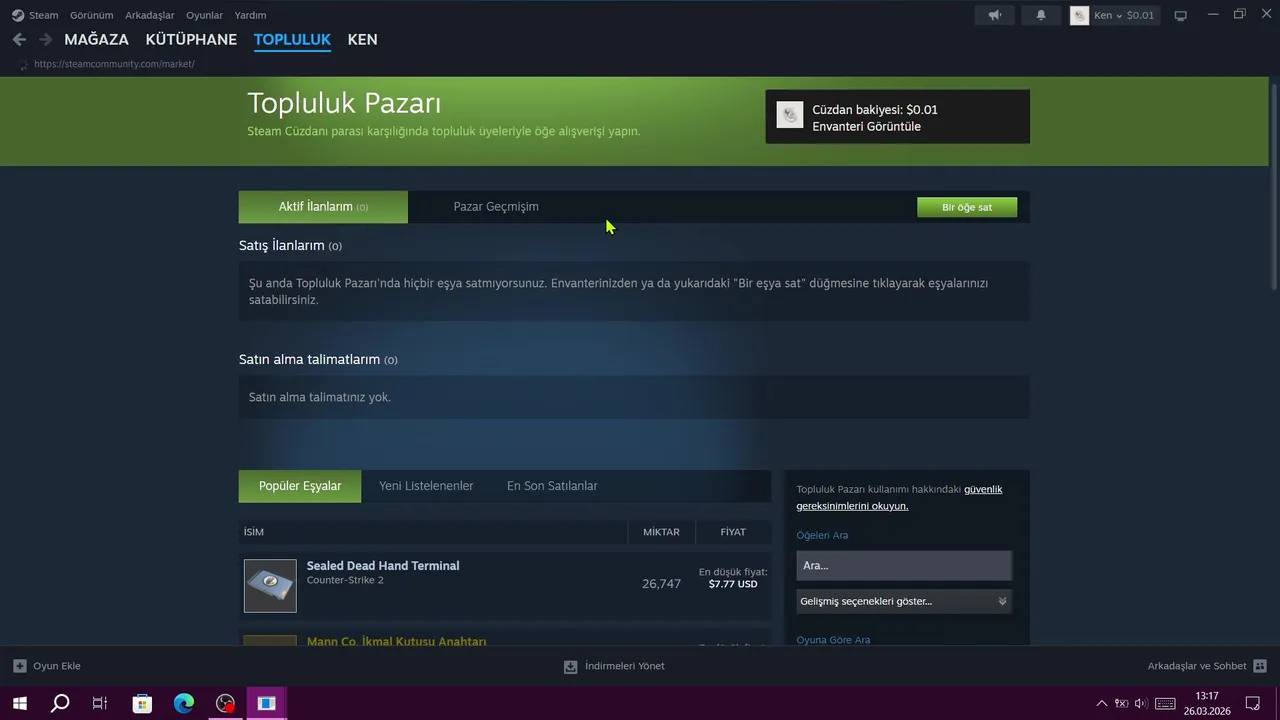
Task: Open the güvenlik gereksinimlerini okuyun link
Action: click(899, 497)
